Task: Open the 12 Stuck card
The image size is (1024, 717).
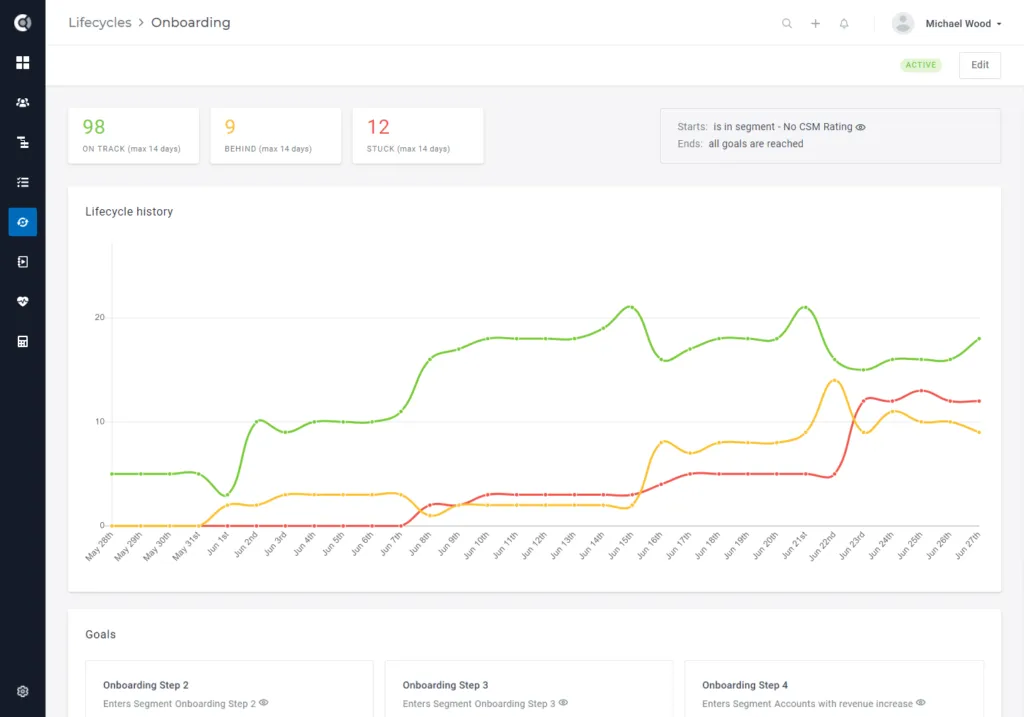Action: pyautogui.click(x=418, y=136)
